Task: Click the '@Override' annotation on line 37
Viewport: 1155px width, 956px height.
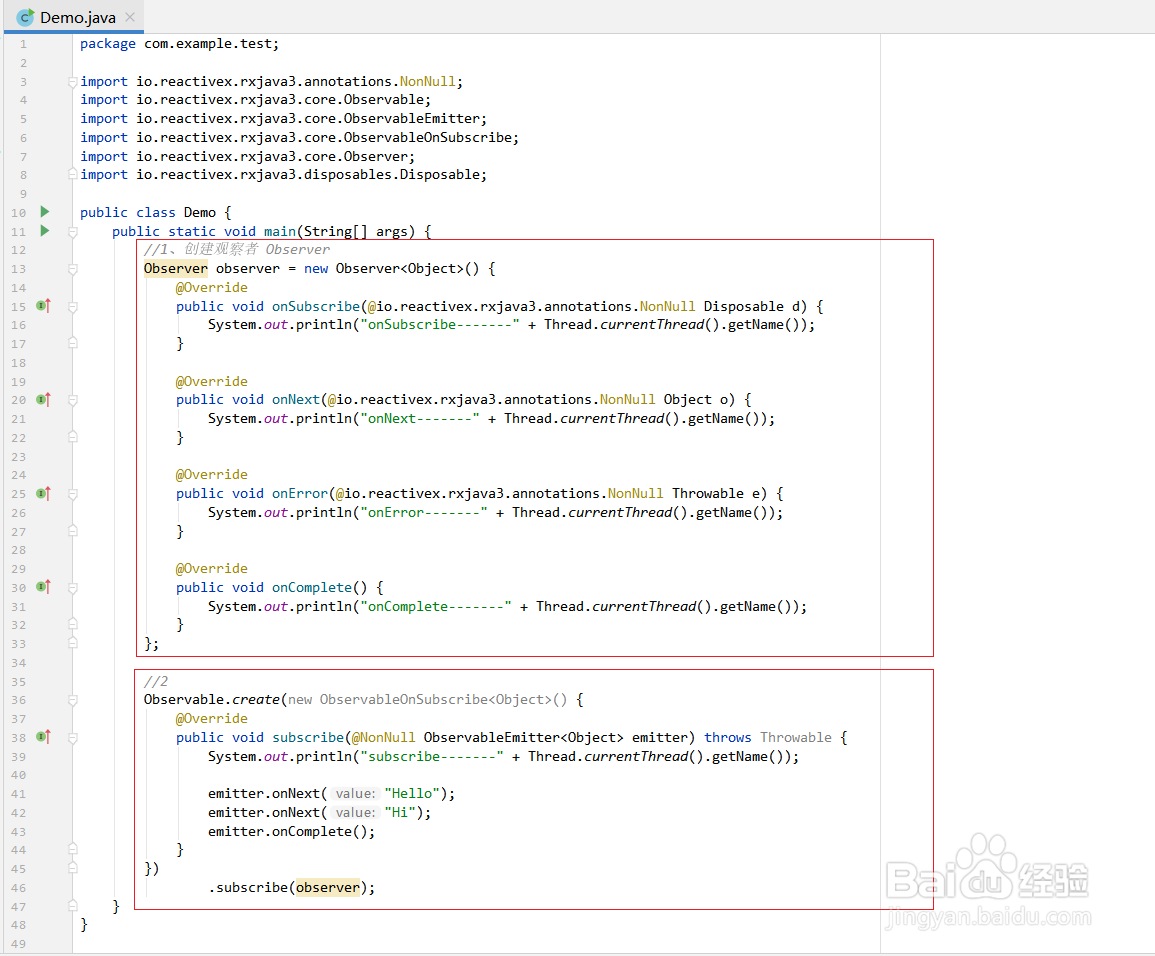Action: [x=211, y=718]
